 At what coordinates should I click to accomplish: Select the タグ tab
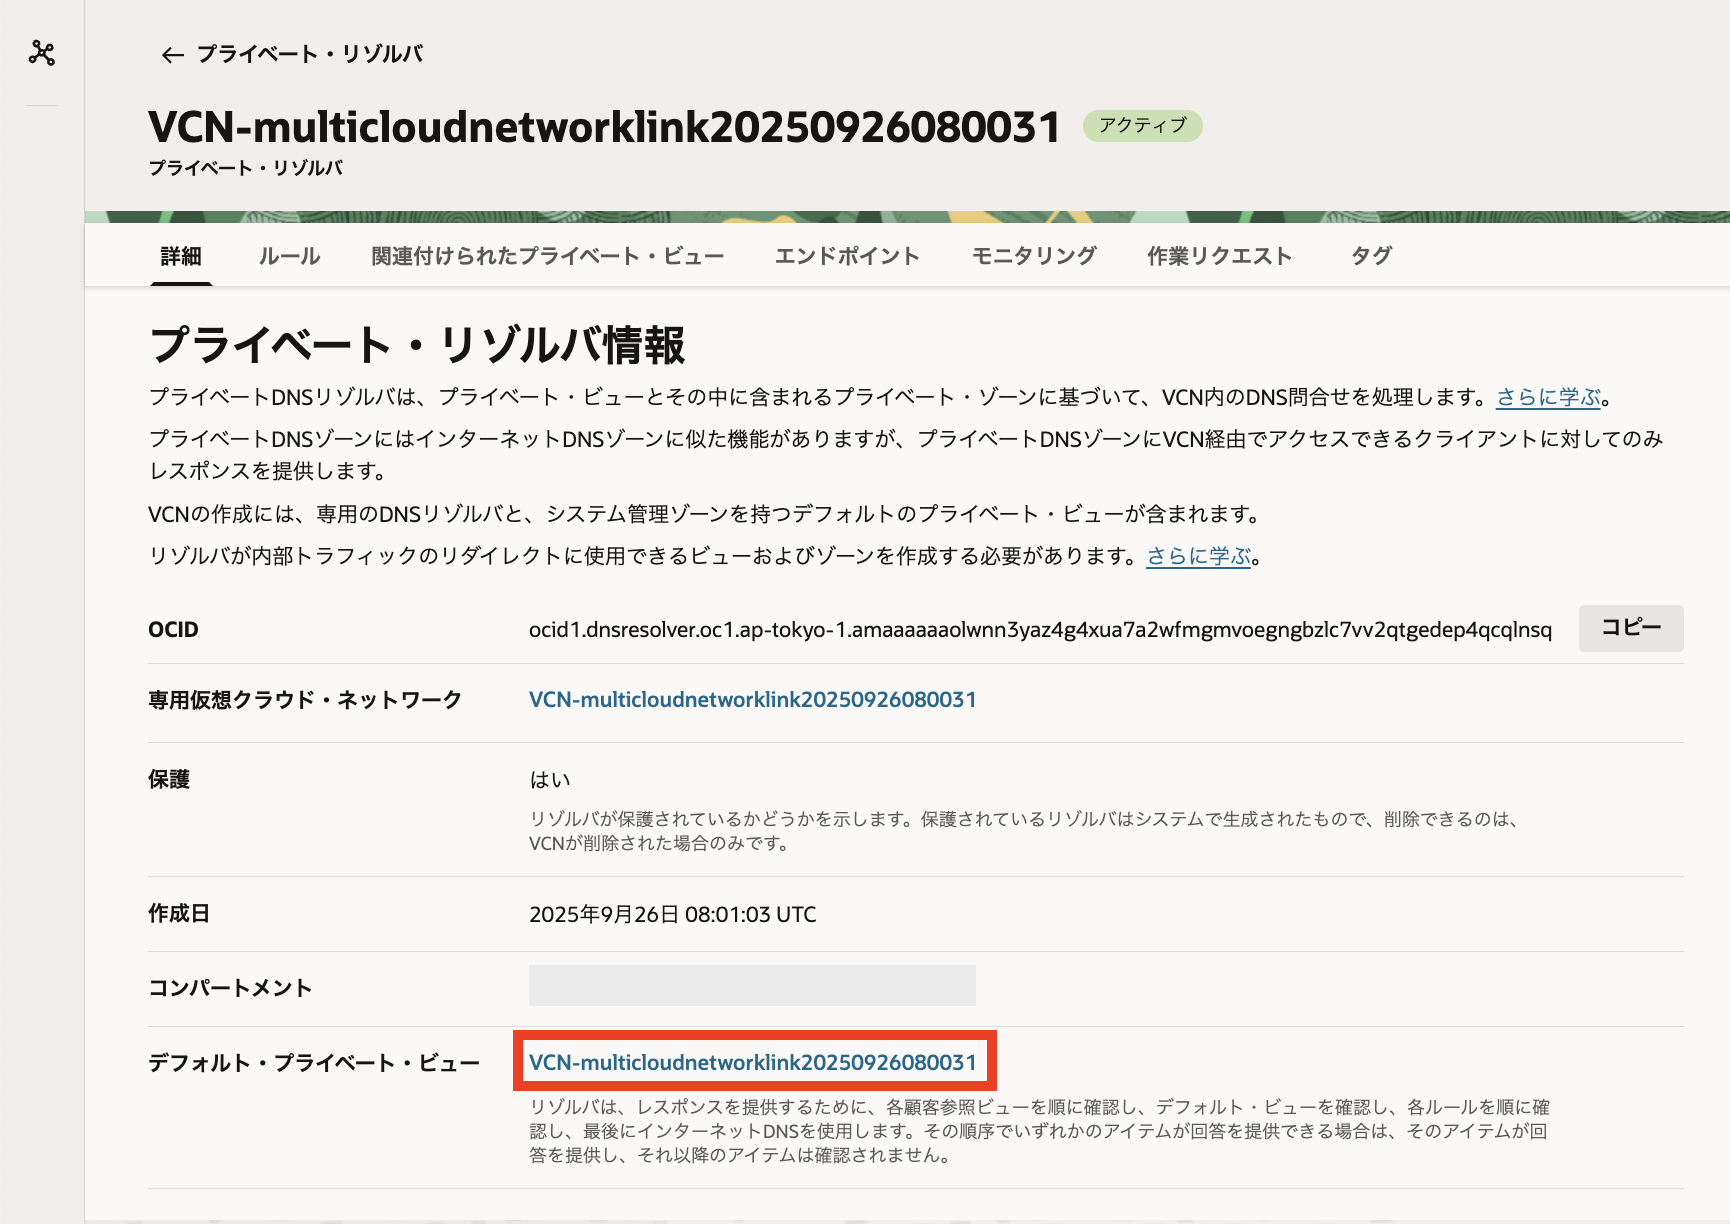coord(1370,256)
